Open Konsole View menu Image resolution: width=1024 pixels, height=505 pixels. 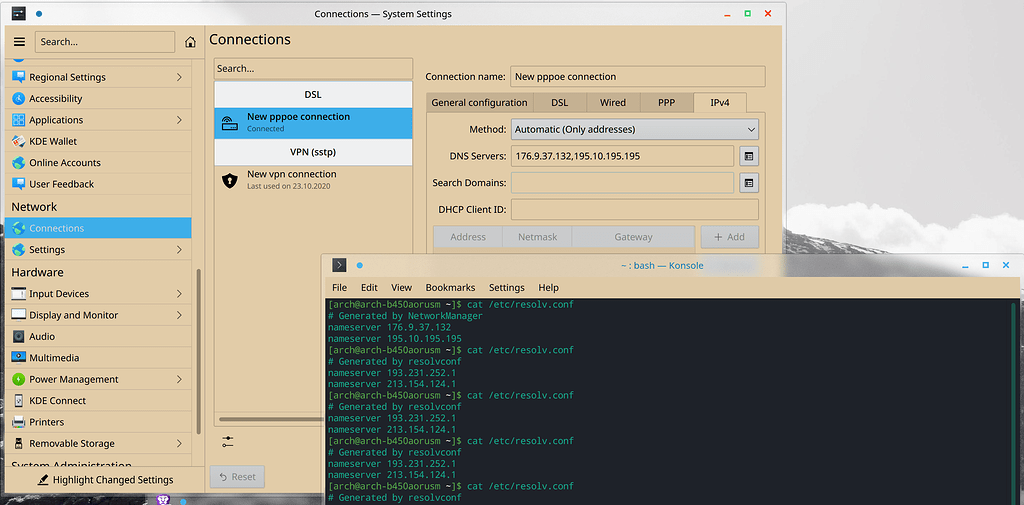pos(402,287)
